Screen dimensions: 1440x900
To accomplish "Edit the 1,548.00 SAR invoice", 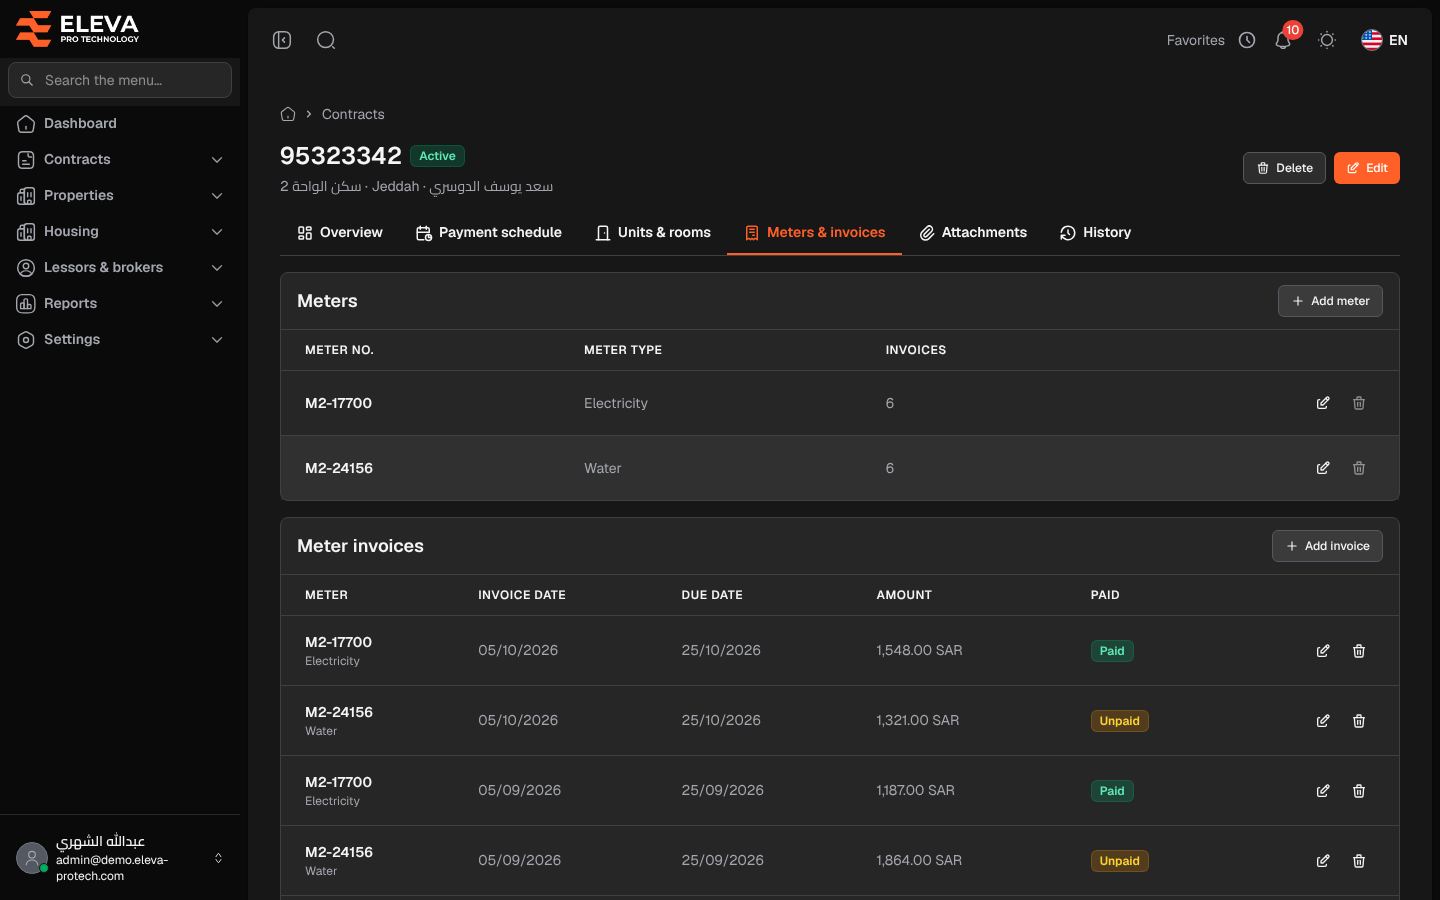I will 1323,651.
